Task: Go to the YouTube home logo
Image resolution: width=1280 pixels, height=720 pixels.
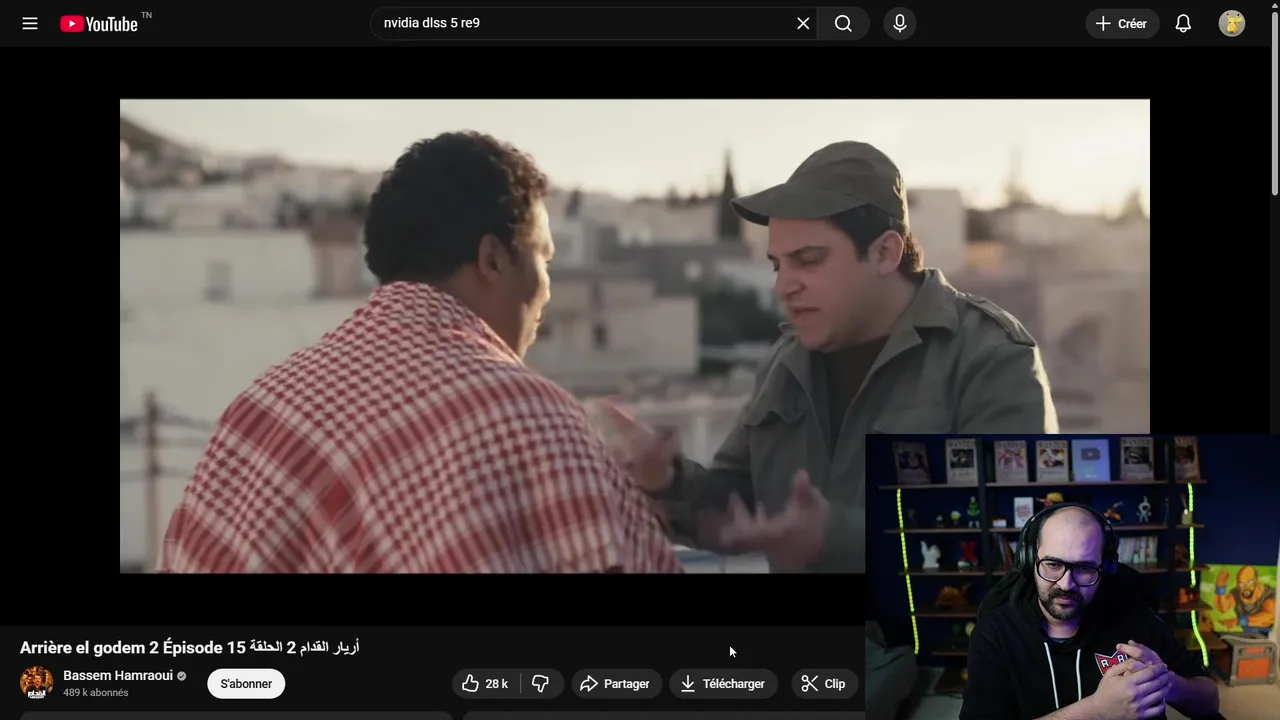Action: point(99,24)
